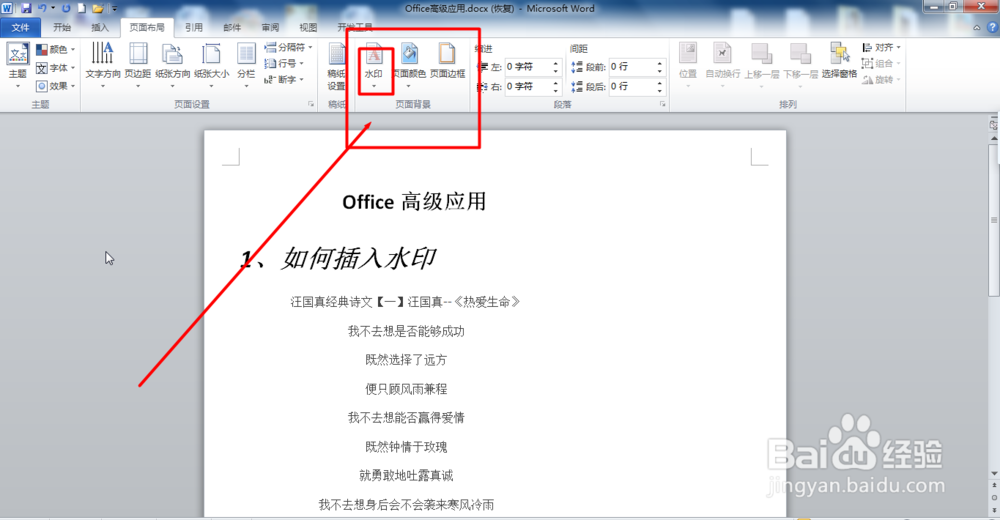Open Word help question mark icon
1000x520 pixels.
click(x=992, y=27)
